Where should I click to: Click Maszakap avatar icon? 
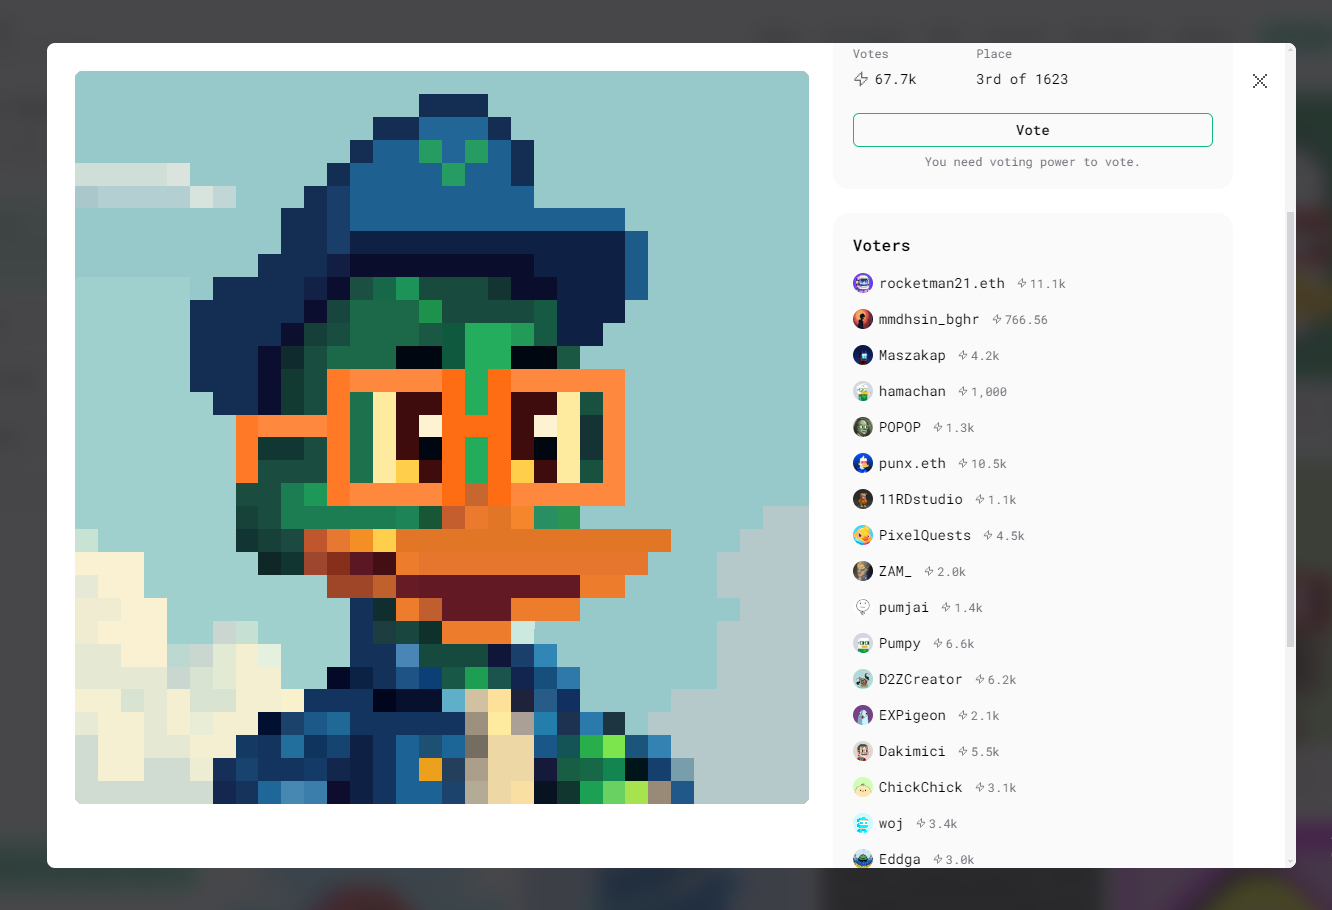point(863,355)
